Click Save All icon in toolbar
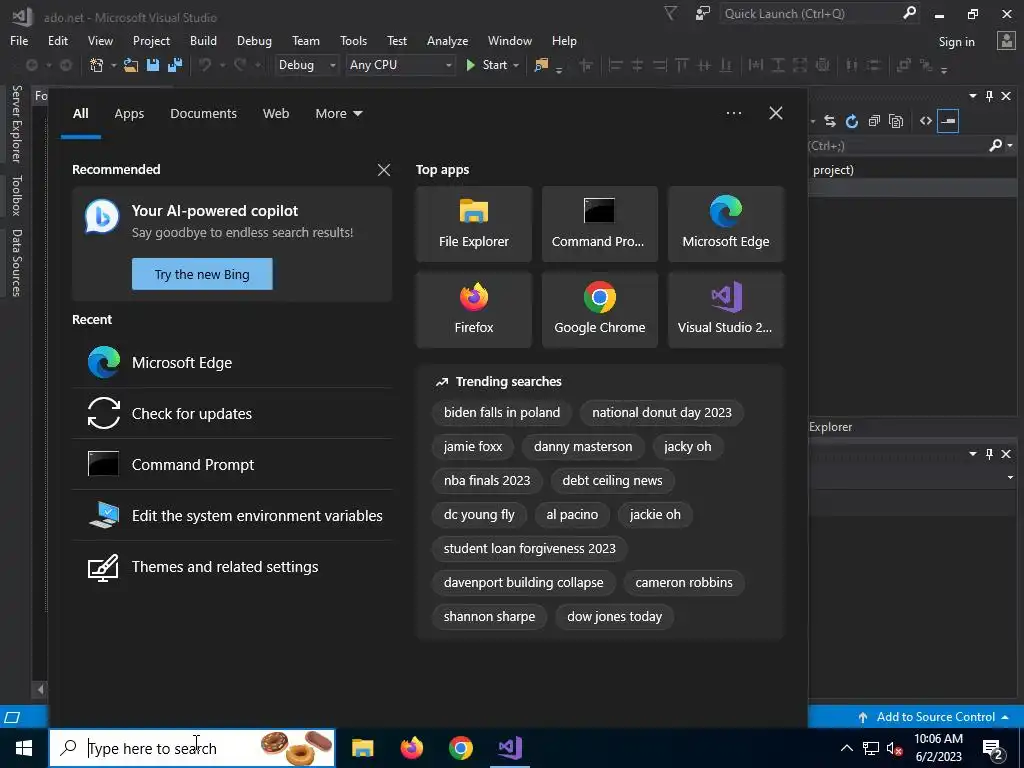1024x768 pixels. click(174, 65)
